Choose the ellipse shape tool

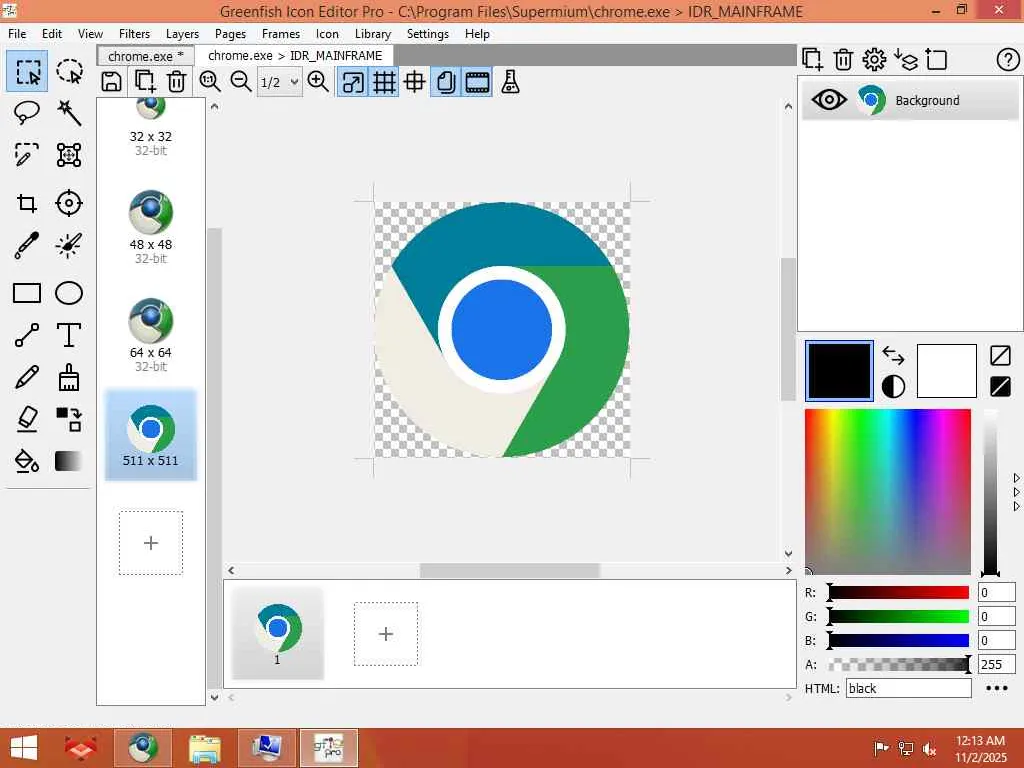pyautogui.click(x=69, y=293)
